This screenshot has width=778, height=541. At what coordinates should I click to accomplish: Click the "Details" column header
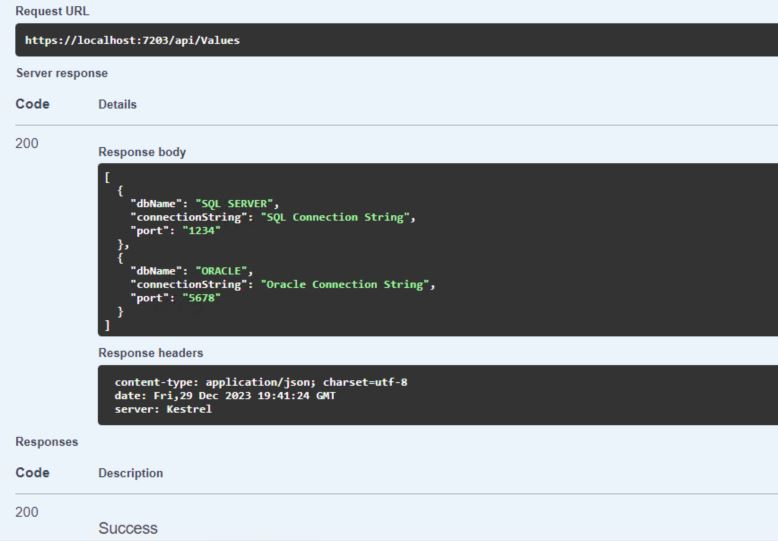(117, 104)
